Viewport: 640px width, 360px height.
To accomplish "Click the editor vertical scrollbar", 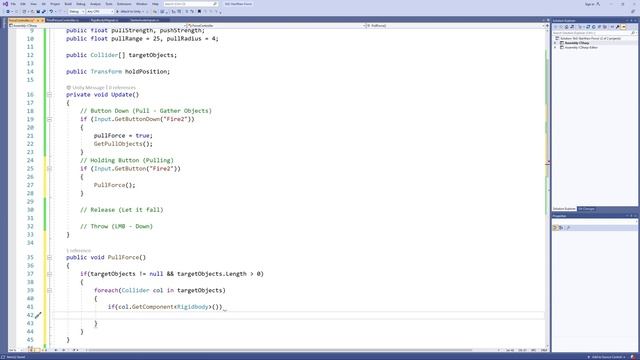I will click(547, 188).
